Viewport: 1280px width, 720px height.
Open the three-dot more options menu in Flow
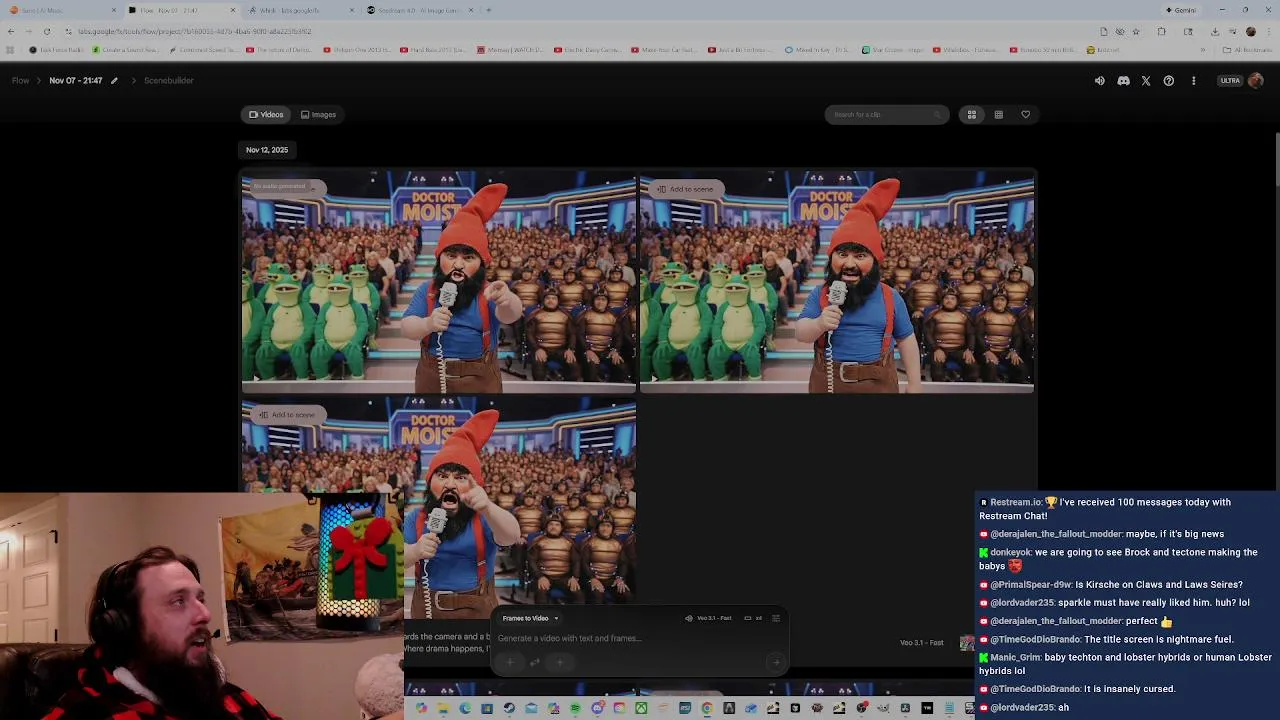tap(1193, 81)
